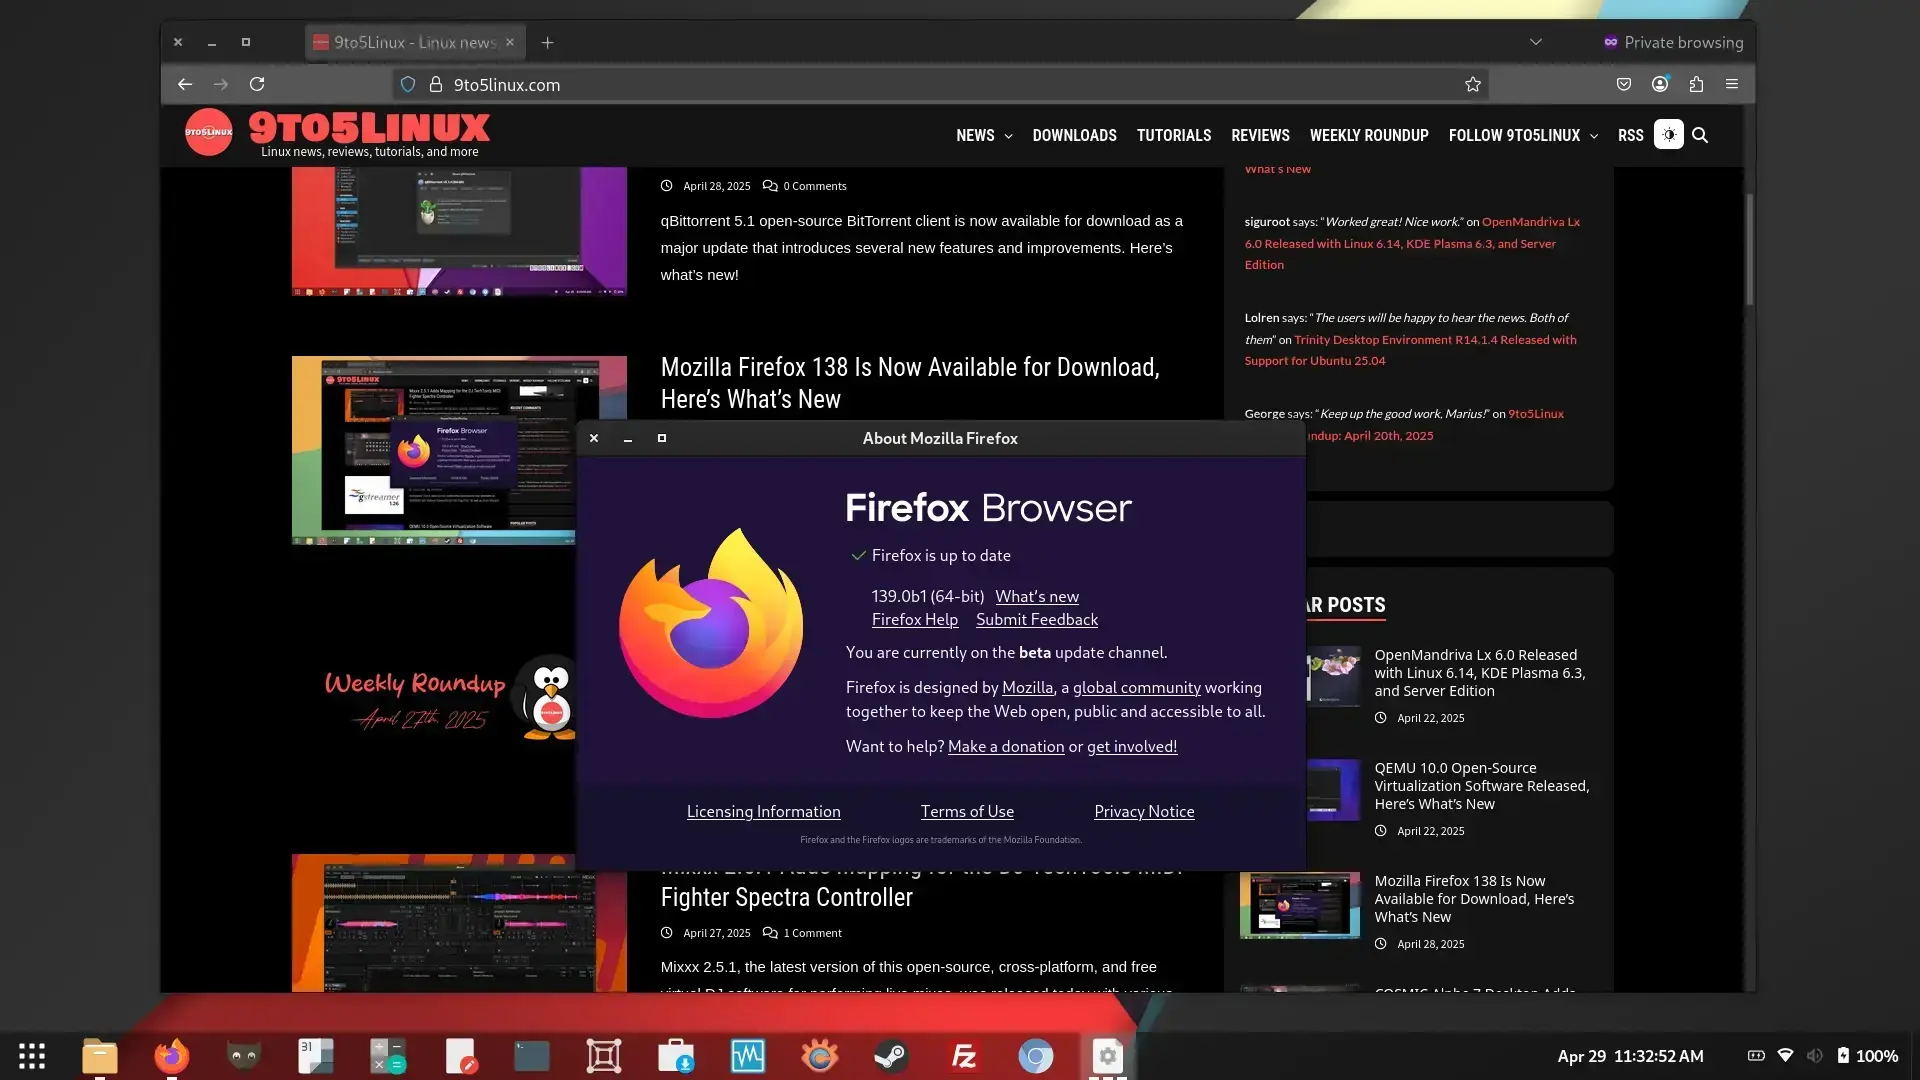This screenshot has width=1920, height=1080.
Task: Click the page vertical scrollbar
Action: [1749, 250]
